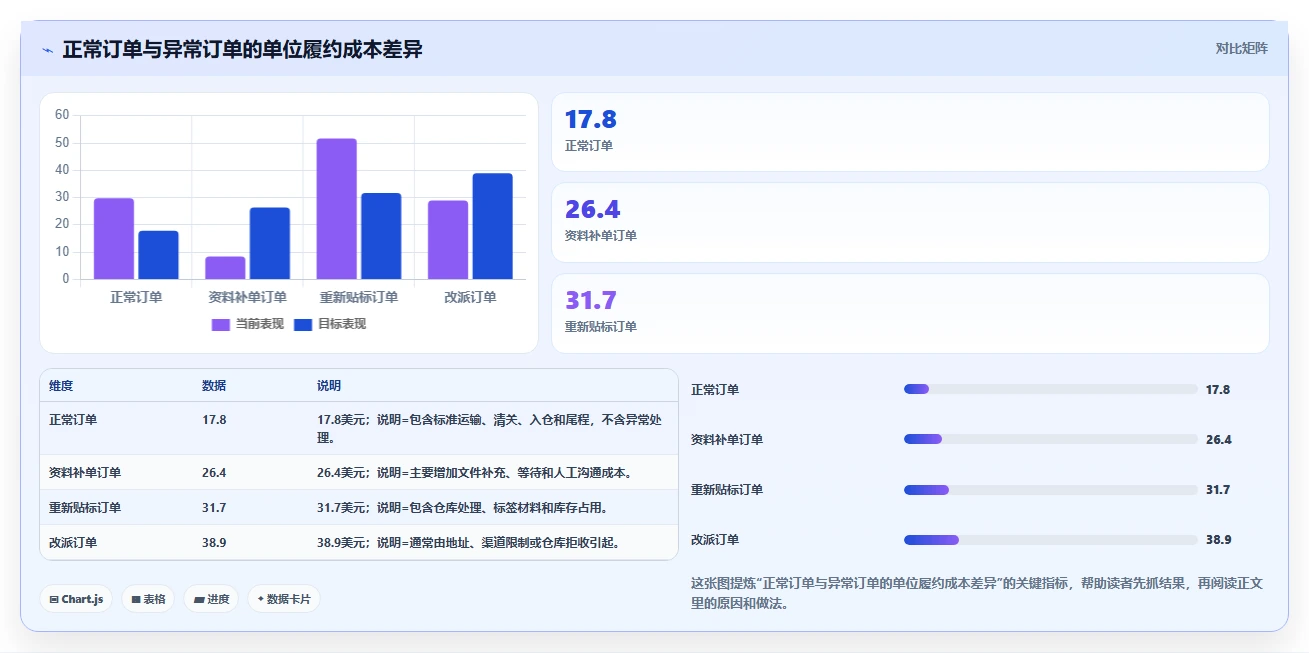Click the 正常订单 progress bar
Image resolution: width=1309 pixels, height=653 pixels.
[x=1050, y=389]
